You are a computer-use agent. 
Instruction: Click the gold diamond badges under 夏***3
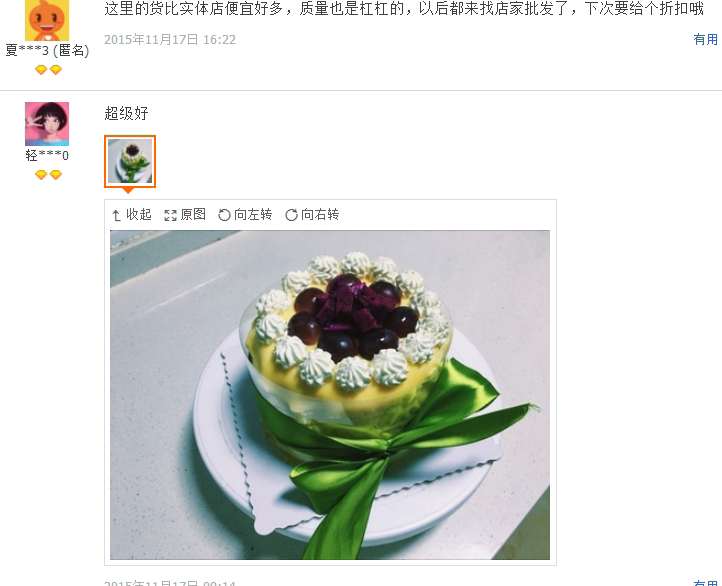(48, 70)
